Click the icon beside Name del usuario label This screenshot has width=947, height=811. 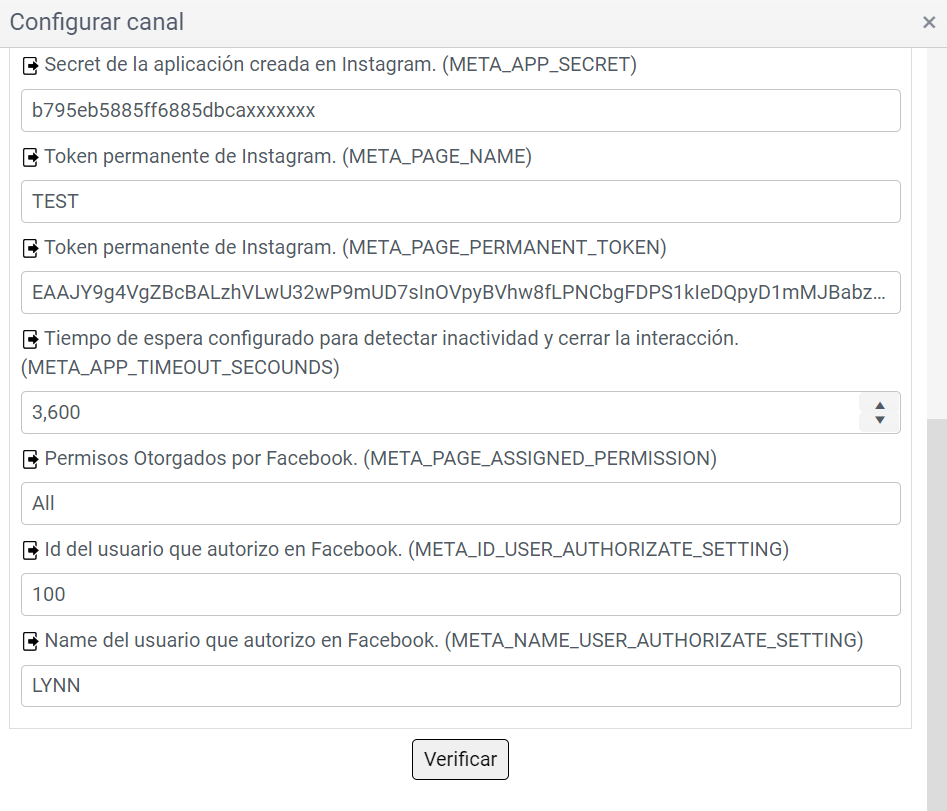30,641
